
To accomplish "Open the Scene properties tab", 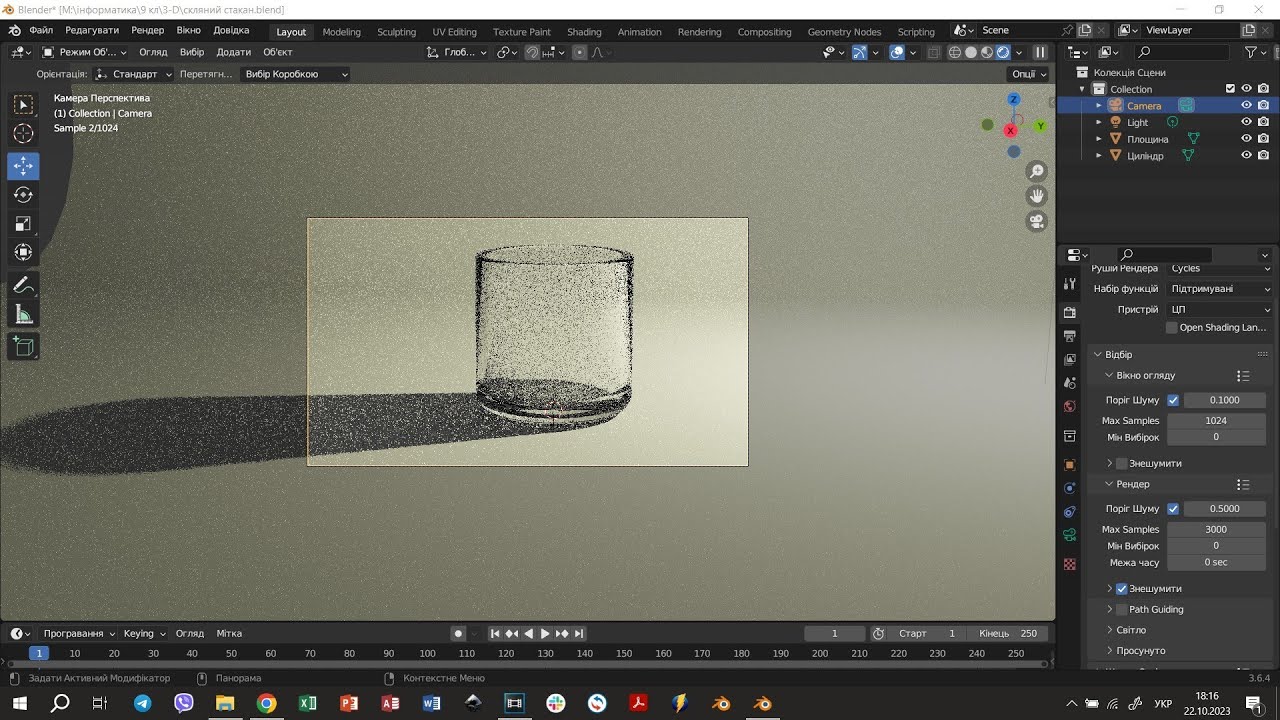I will (1070, 382).
